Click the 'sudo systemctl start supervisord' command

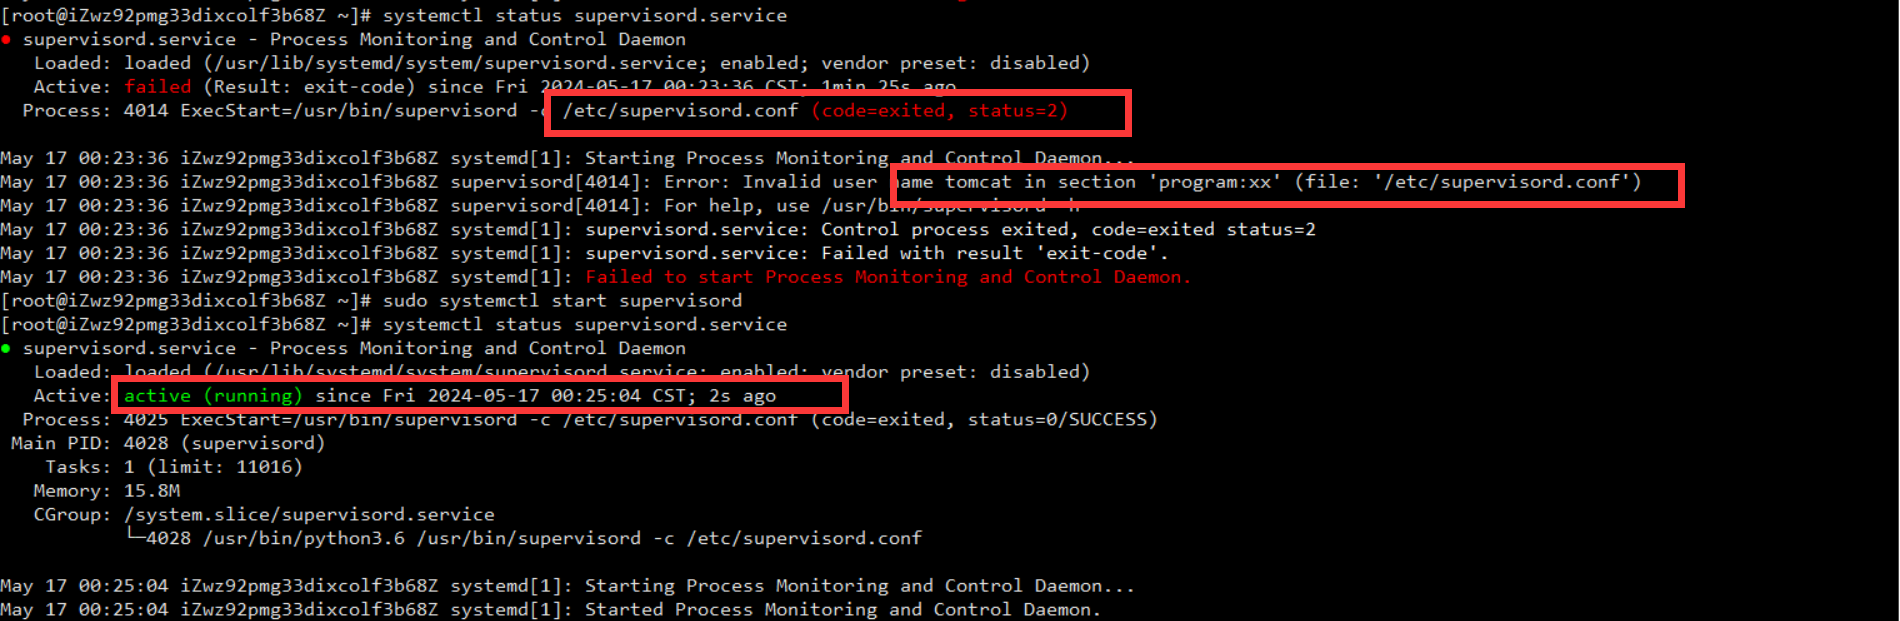coord(562,301)
